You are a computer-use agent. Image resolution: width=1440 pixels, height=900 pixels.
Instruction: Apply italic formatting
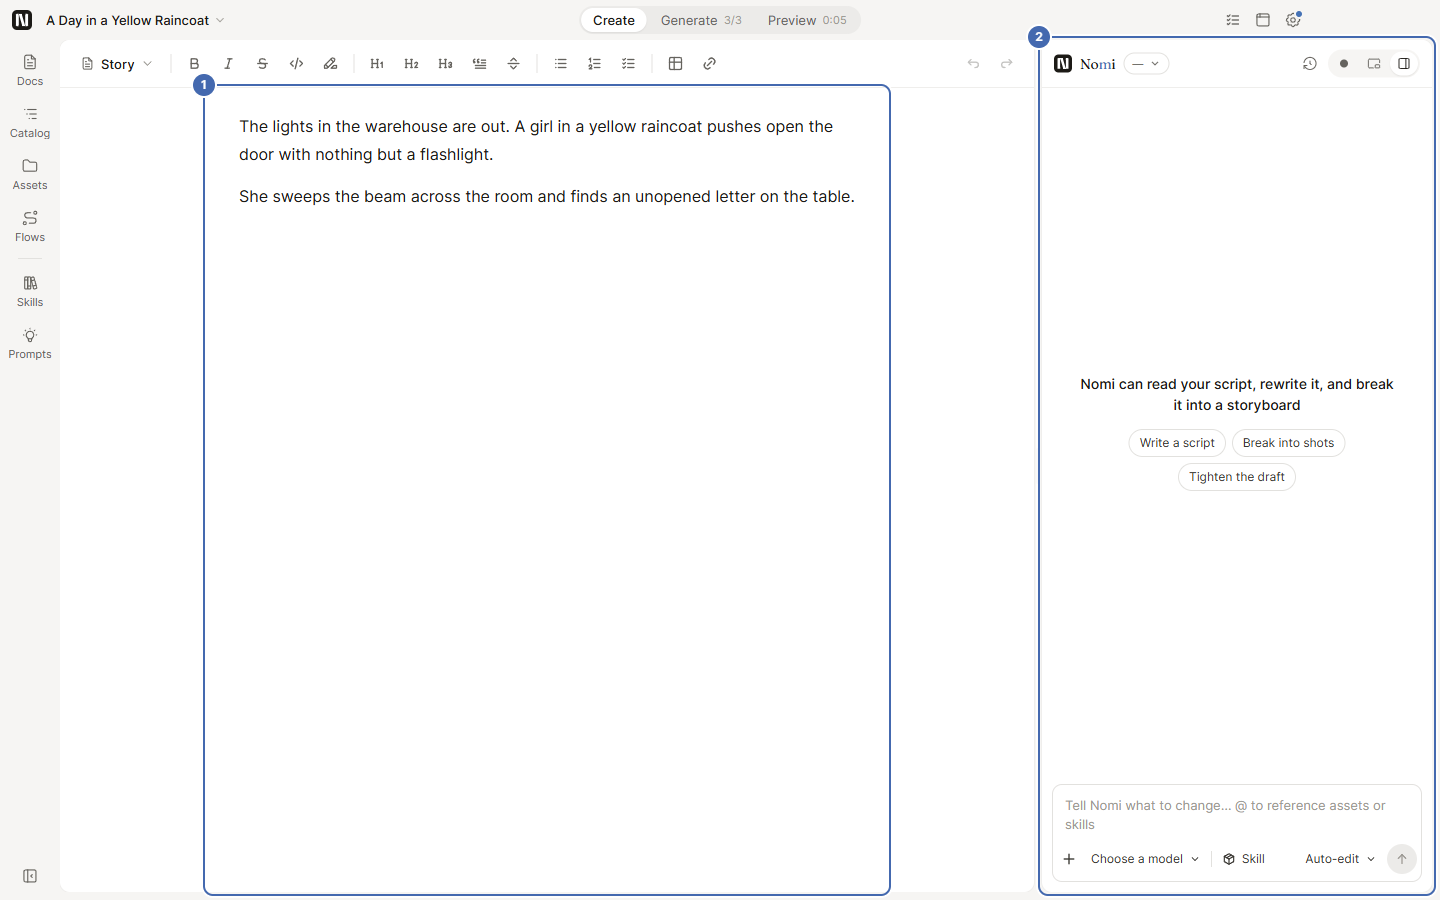pos(228,64)
